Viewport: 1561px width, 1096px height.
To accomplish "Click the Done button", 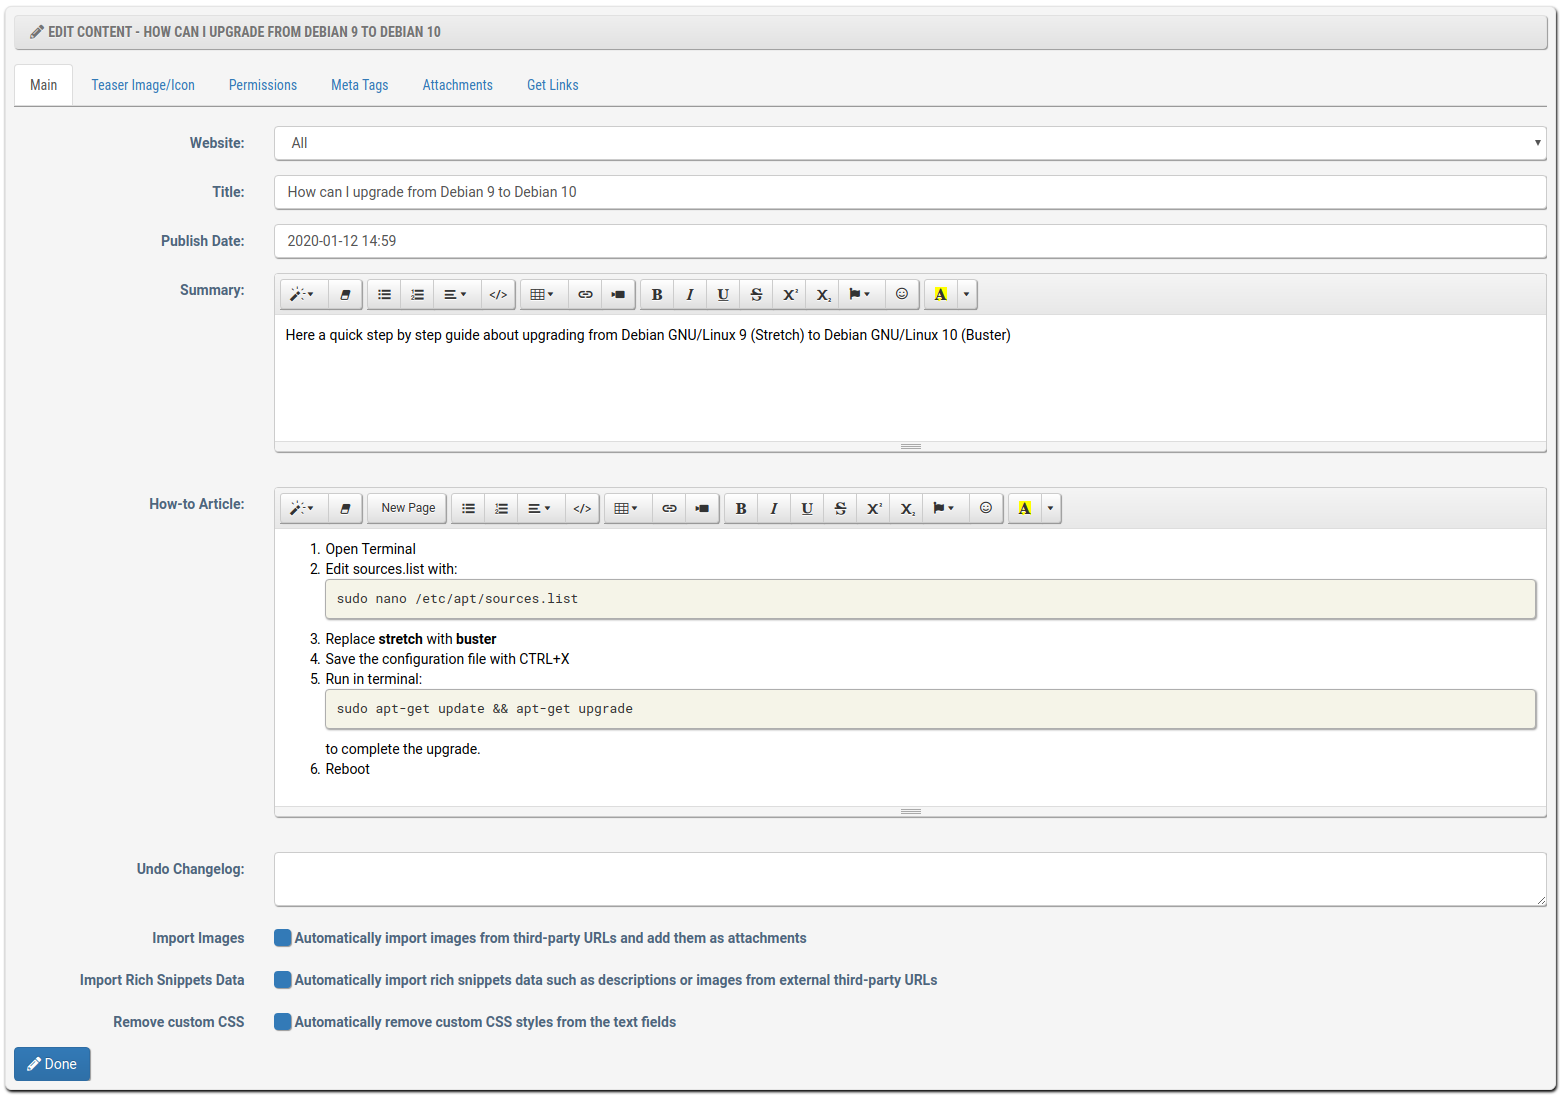I will (x=52, y=1064).
